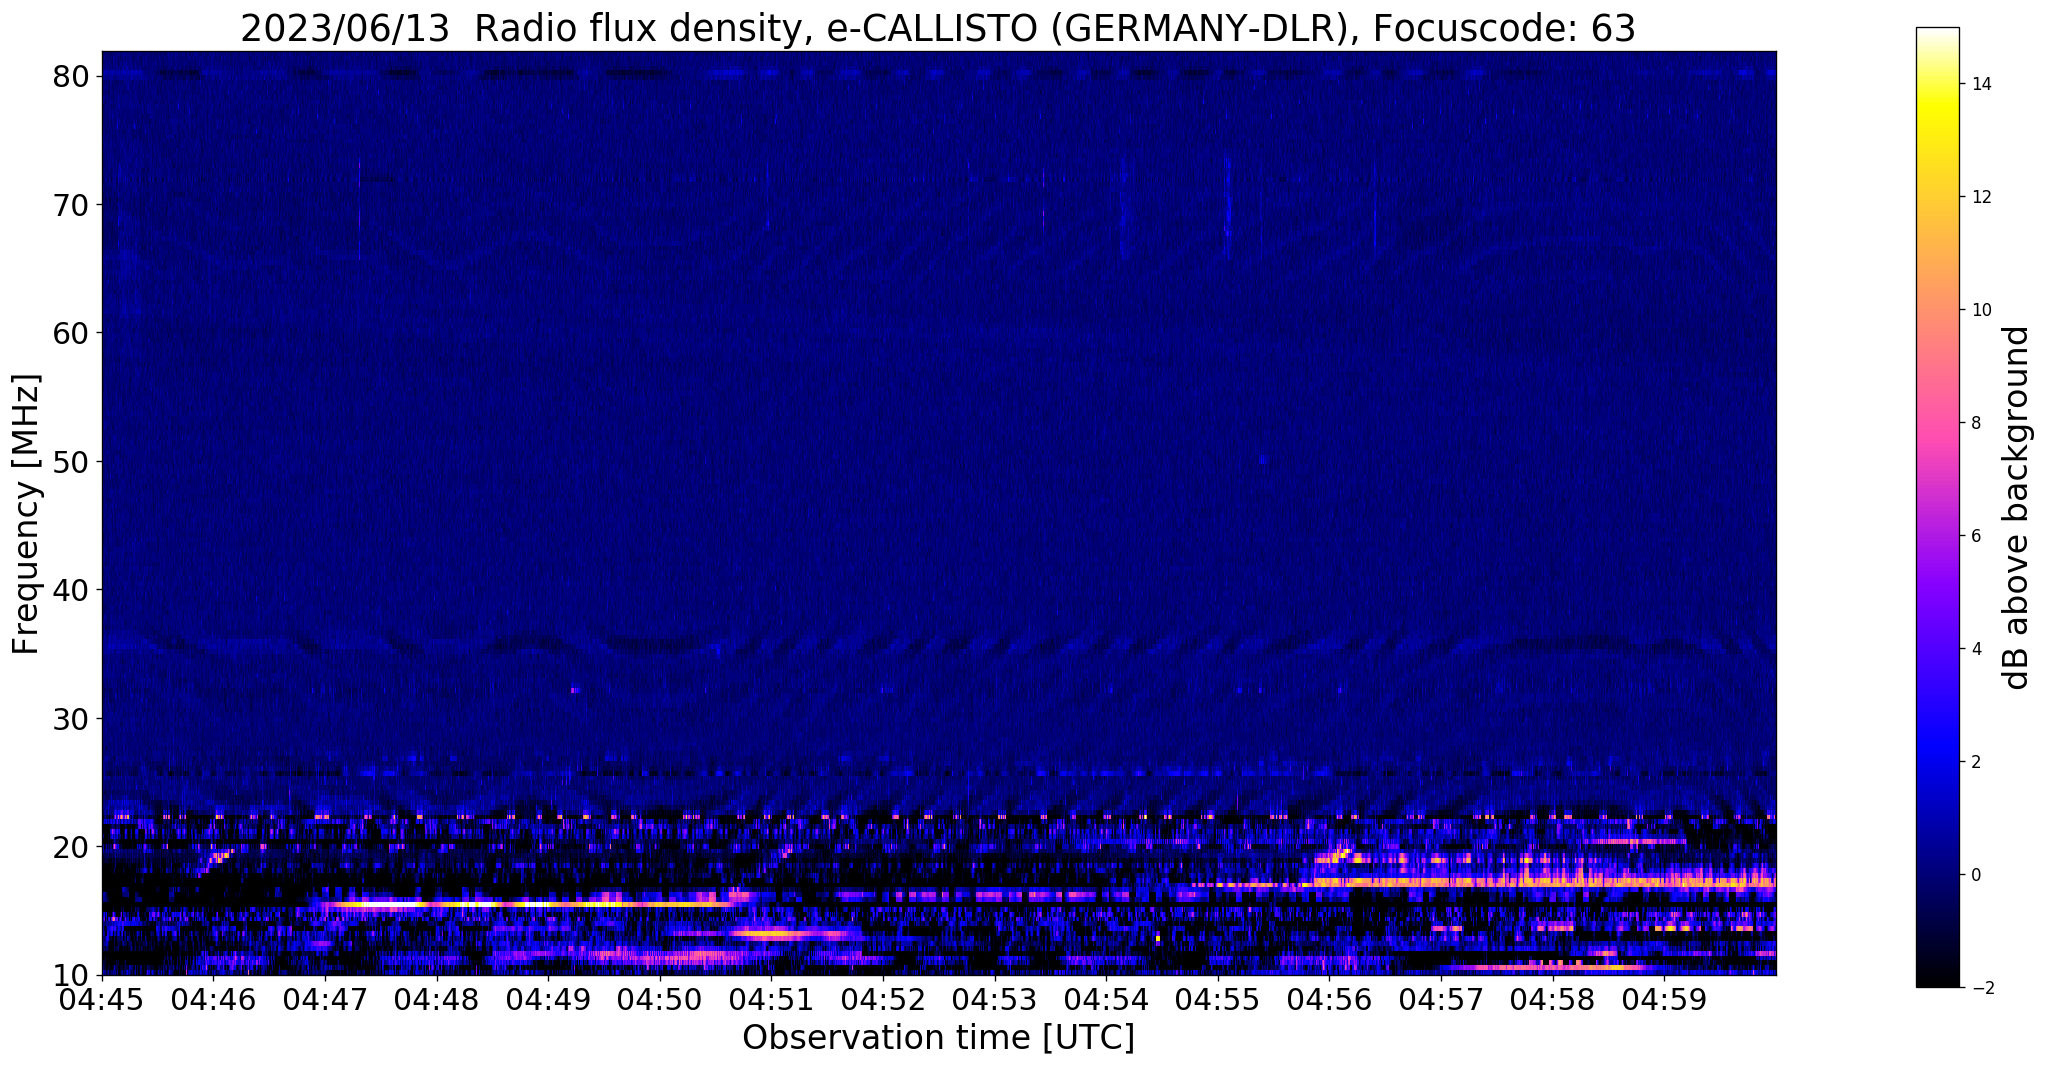The width and height of the screenshot is (2047, 1067).
Task: Click the colorbar tick value 8
Action: pyautogui.click(x=1975, y=423)
